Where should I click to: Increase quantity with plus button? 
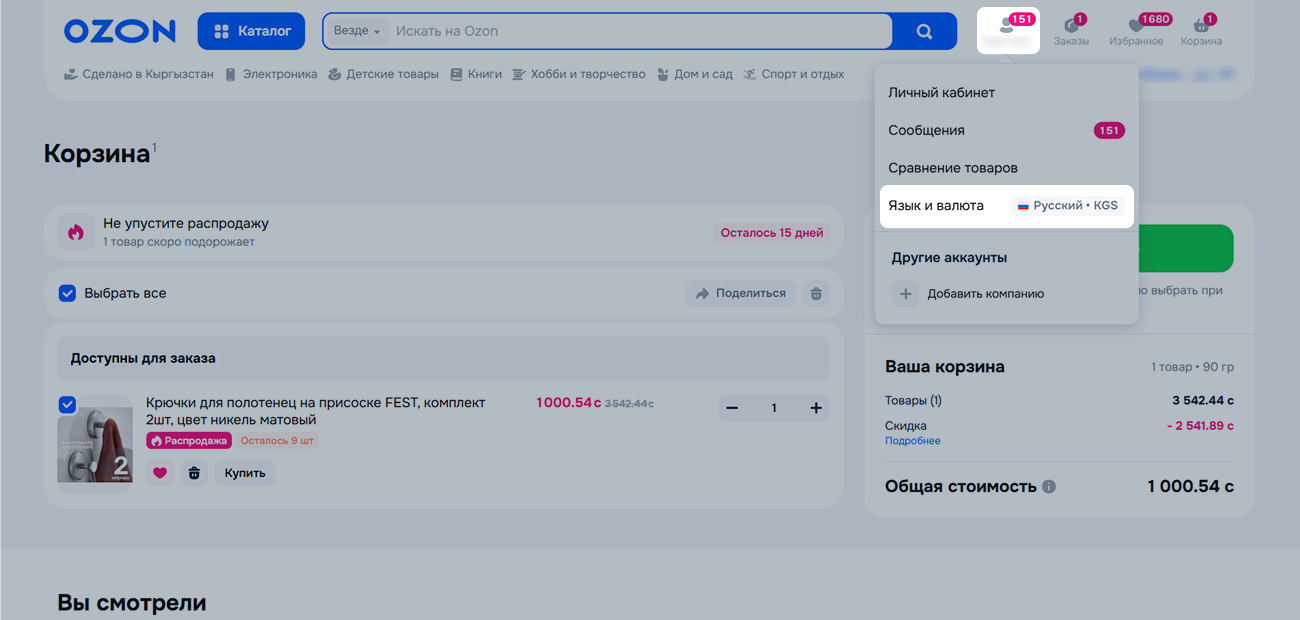point(816,408)
